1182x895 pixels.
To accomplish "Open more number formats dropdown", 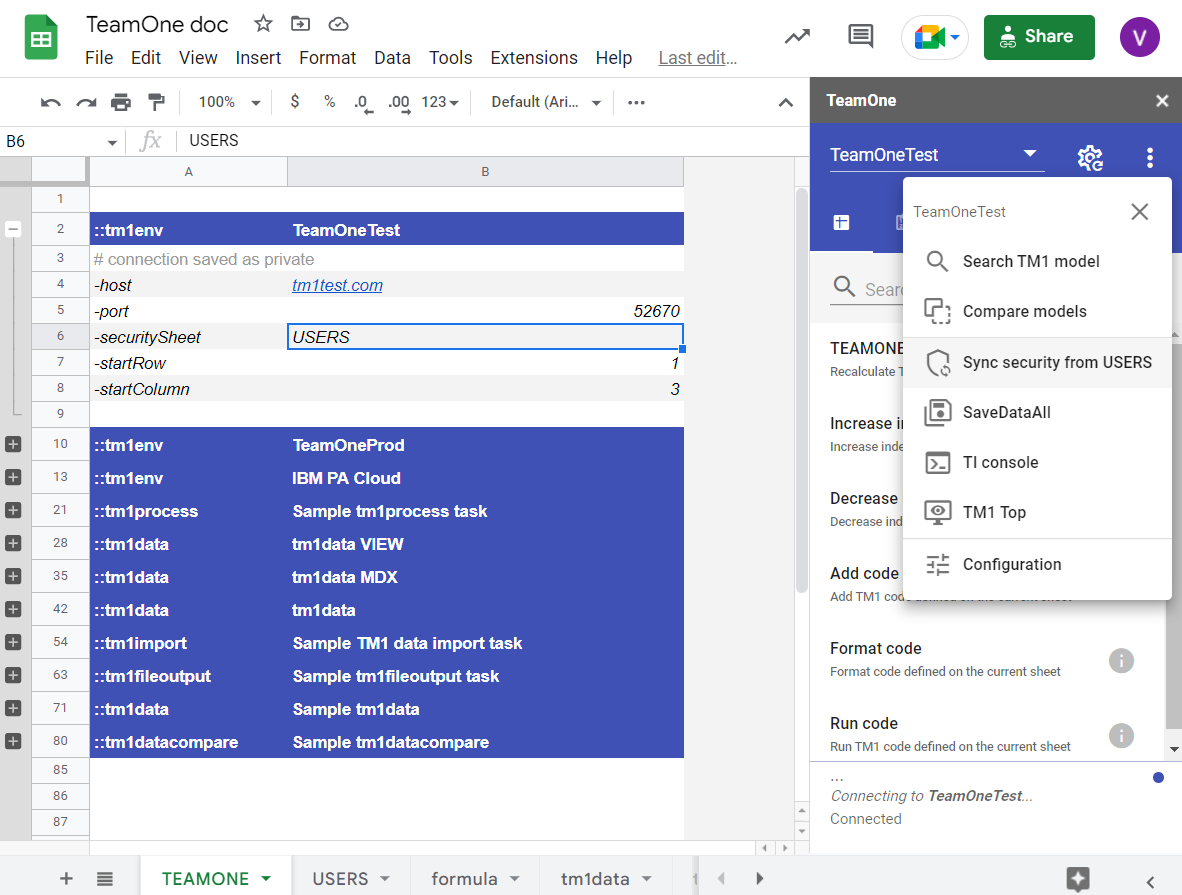I will (x=439, y=103).
